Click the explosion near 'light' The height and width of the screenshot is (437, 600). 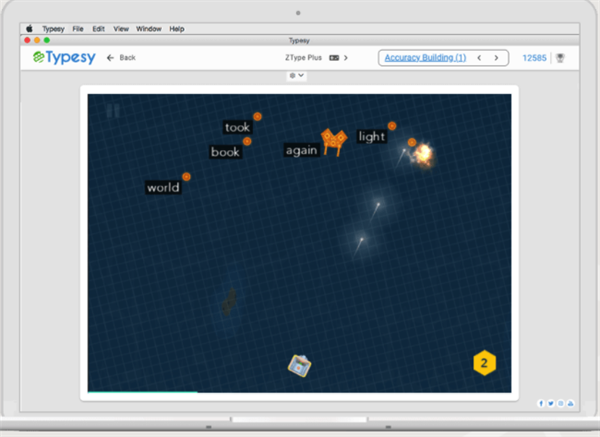click(423, 155)
